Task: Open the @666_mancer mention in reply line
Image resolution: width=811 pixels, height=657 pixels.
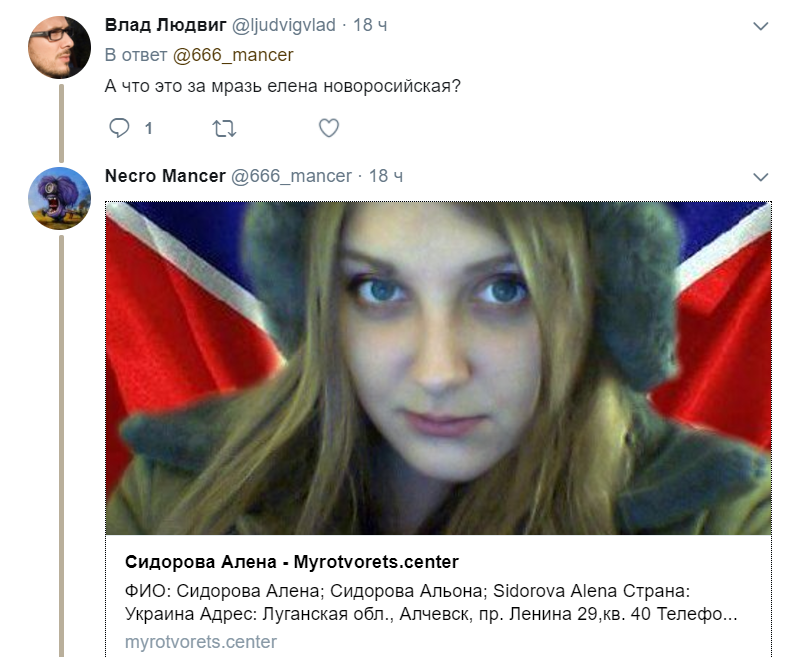Action: pyautogui.click(x=233, y=55)
